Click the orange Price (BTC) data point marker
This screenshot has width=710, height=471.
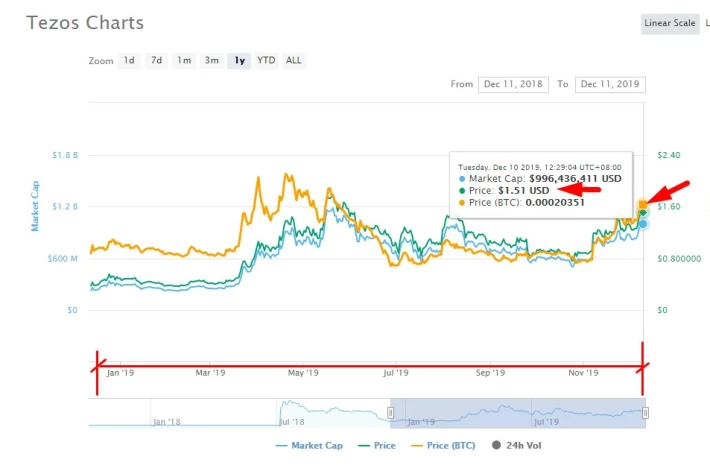[643, 205]
